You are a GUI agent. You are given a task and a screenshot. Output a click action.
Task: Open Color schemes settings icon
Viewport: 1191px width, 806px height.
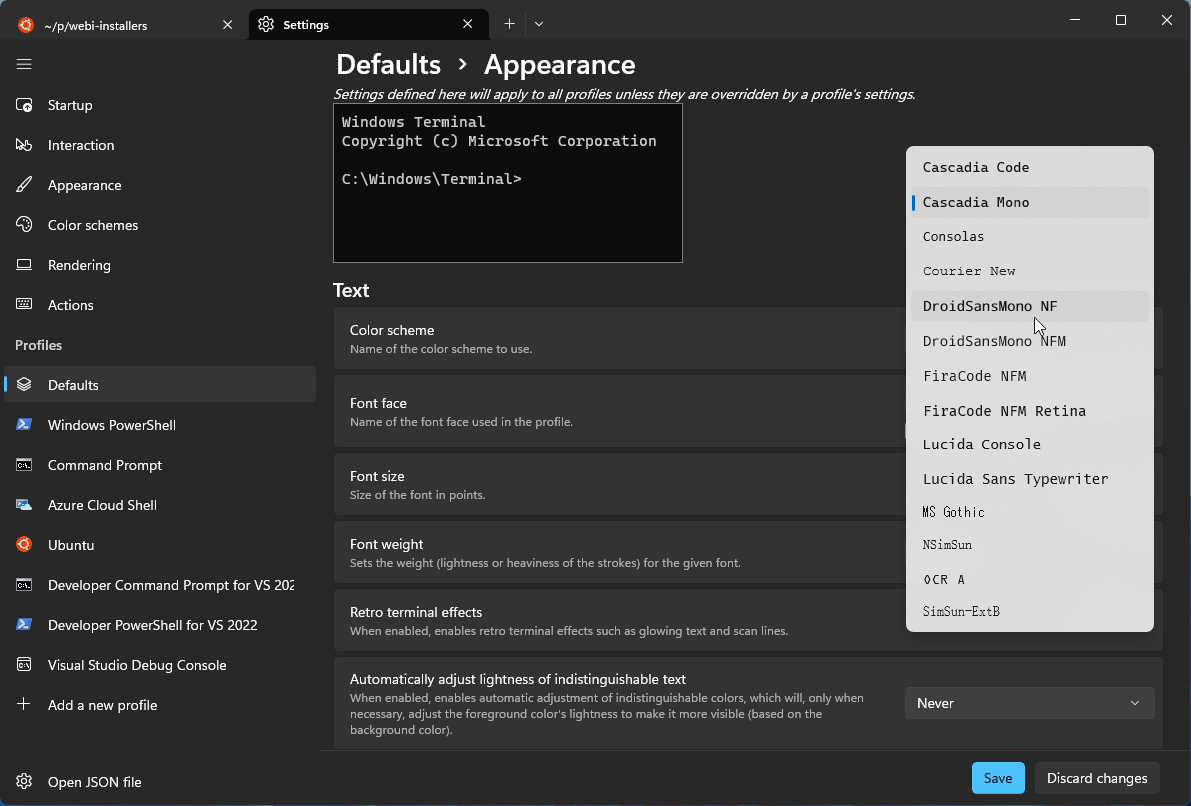(24, 224)
